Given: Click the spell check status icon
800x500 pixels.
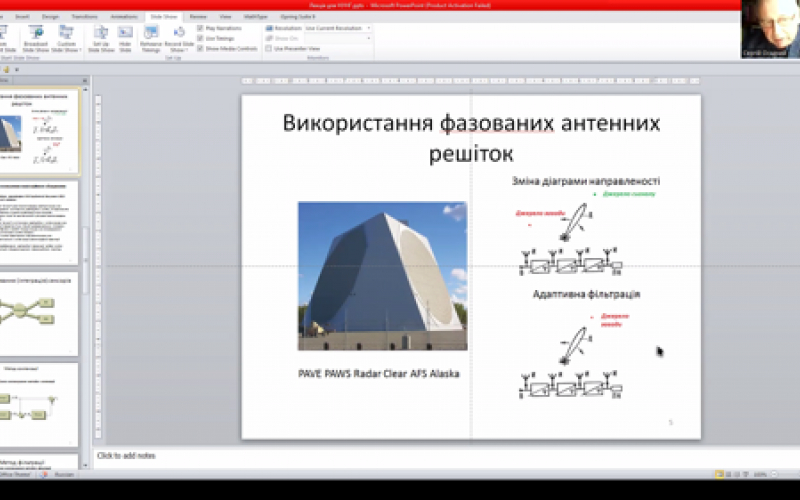Looking at the screenshot, I should pyautogui.click(x=43, y=474).
